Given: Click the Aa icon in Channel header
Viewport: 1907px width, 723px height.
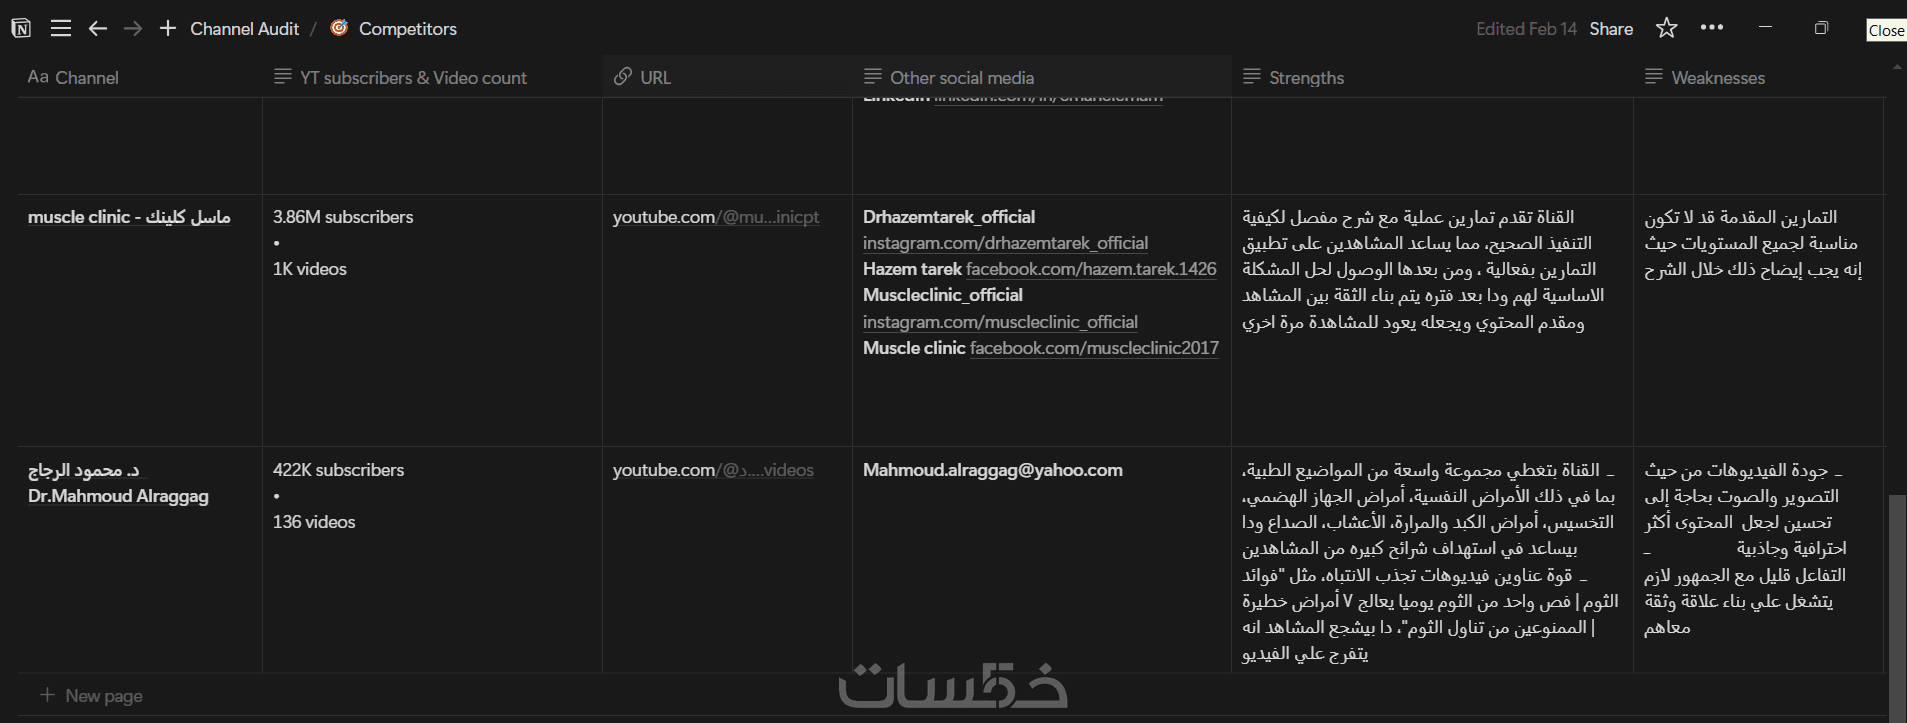Looking at the screenshot, I should pos(38,77).
